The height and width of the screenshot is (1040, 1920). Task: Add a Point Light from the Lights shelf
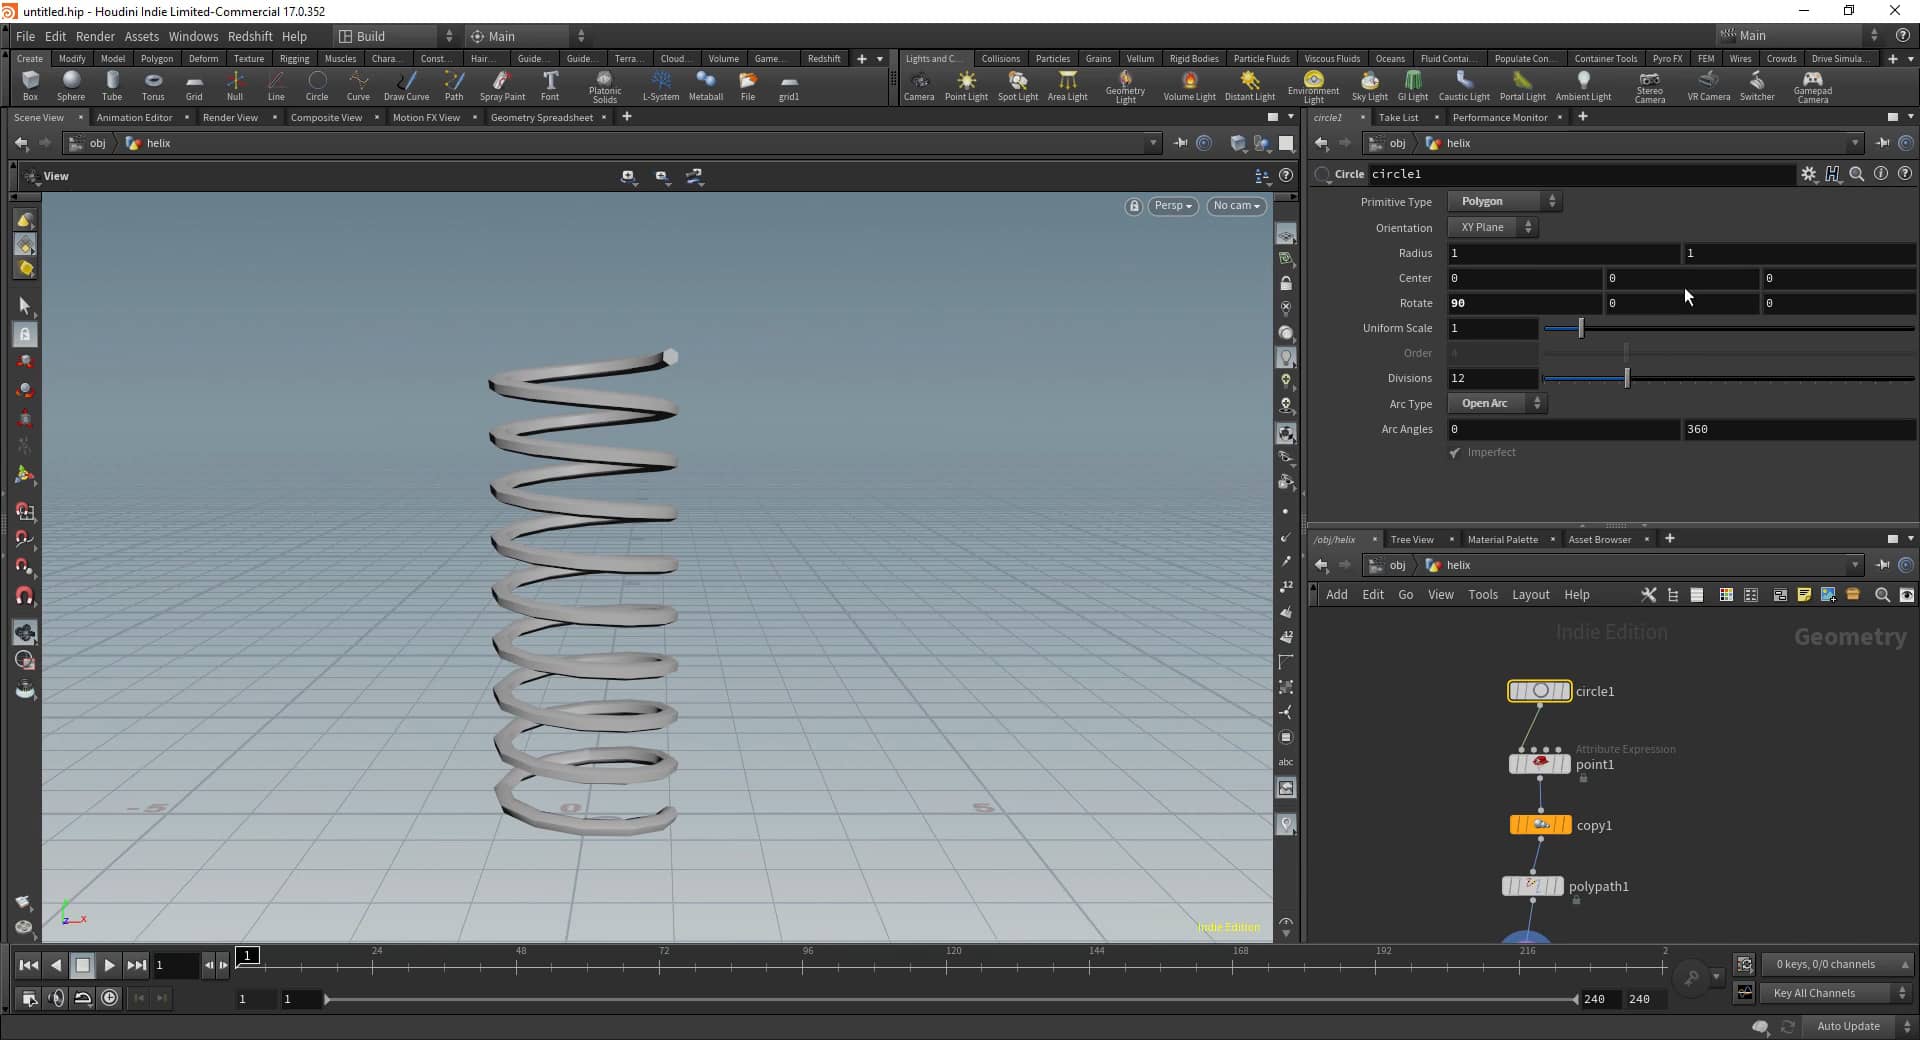(x=966, y=87)
